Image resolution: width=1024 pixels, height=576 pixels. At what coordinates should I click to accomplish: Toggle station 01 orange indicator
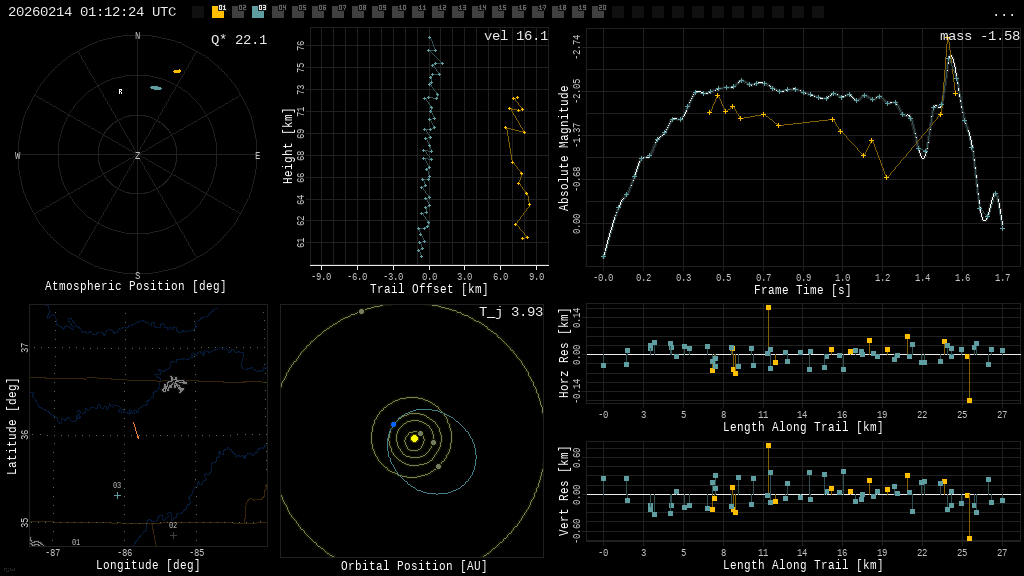tap(218, 12)
